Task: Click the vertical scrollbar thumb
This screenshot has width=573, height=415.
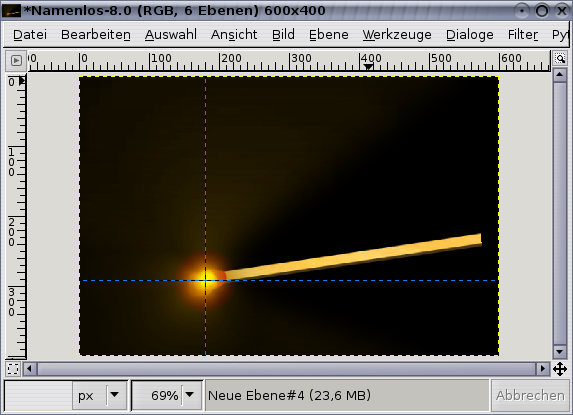Action: click(x=559, y=213)
